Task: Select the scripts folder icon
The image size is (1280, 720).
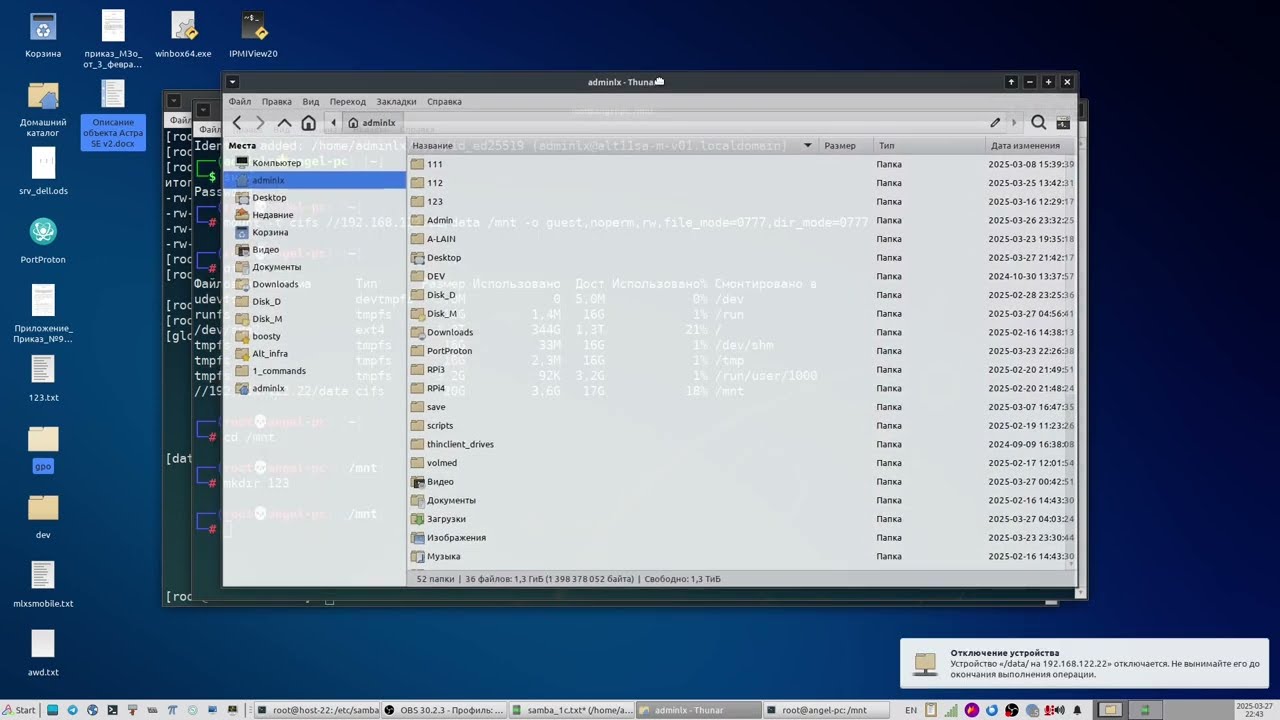Action: click(x=418, y=425)
